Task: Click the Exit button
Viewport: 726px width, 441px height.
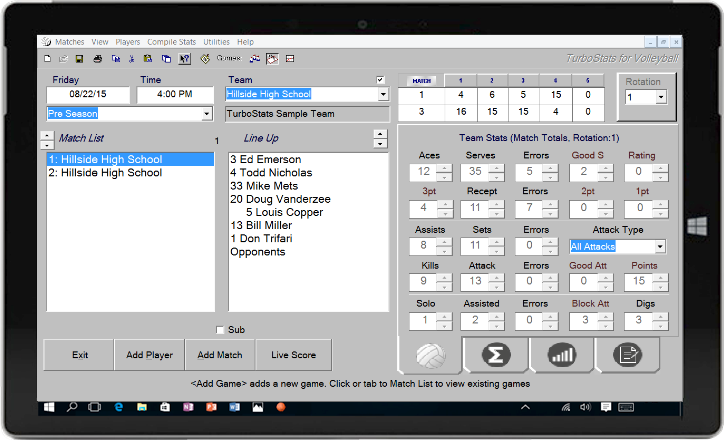Action: click(79, 355)
